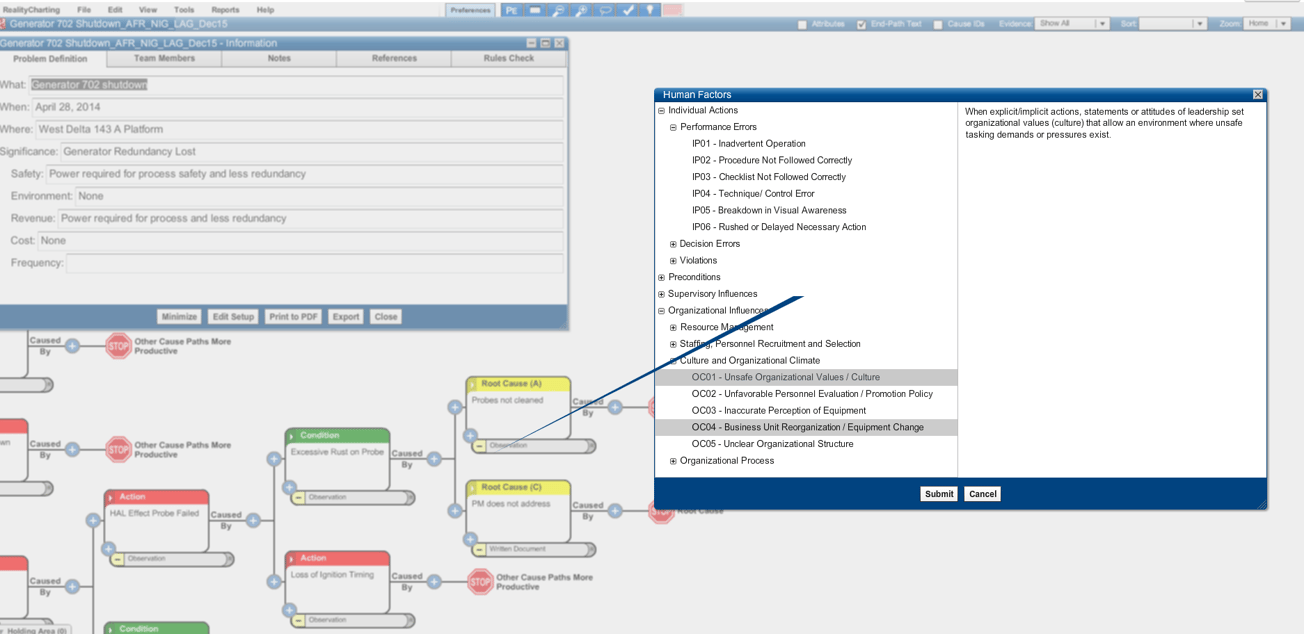This screenshot has height=634, width=1304.
Task: Click the Submit button in Human Factors dialog
Action: pyautogui.click(x=938, y=493)
